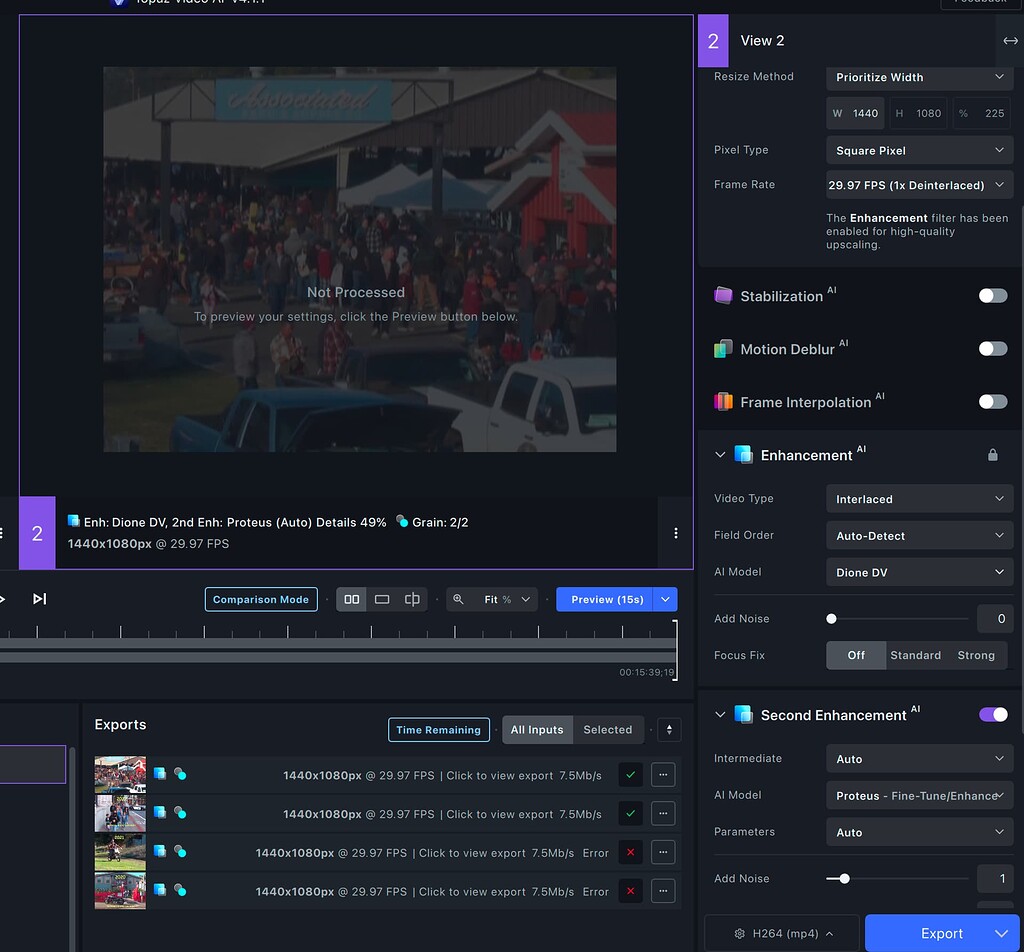
Task: Select the side-by-side comparison view icon
Action: (351, 598)
